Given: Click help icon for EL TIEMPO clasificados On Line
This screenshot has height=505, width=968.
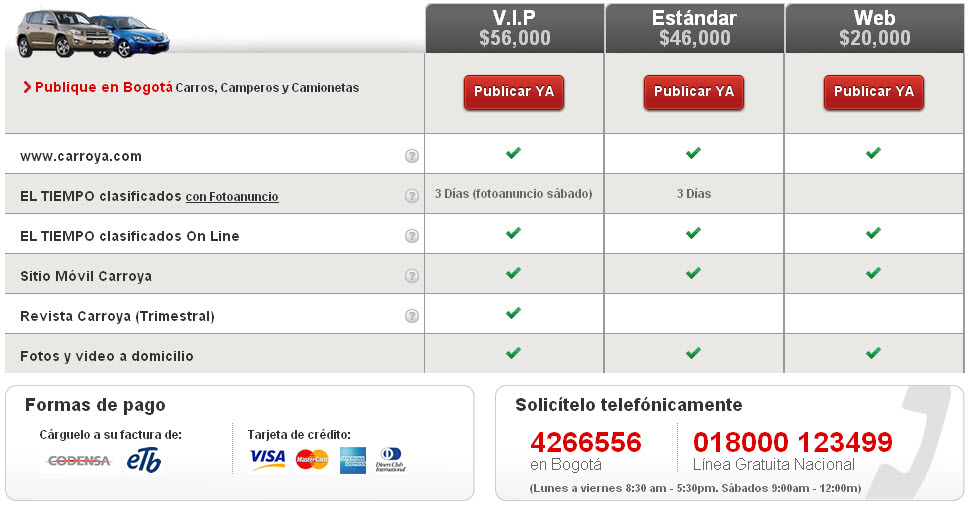Looking at the screenshot, I should tap(412, 236).
